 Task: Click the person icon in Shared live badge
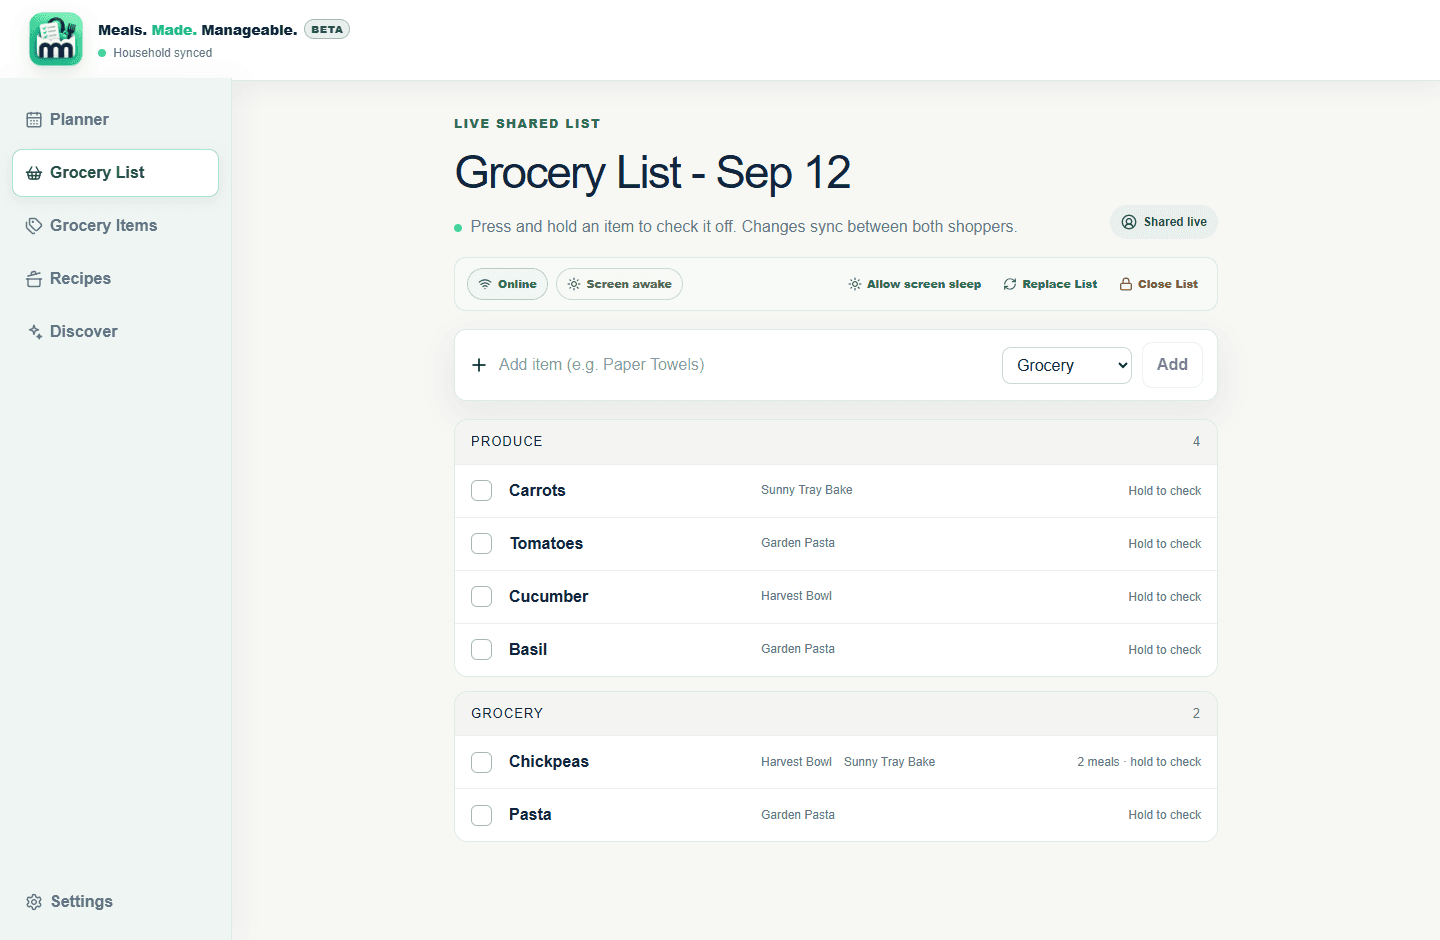(1129, 222)
